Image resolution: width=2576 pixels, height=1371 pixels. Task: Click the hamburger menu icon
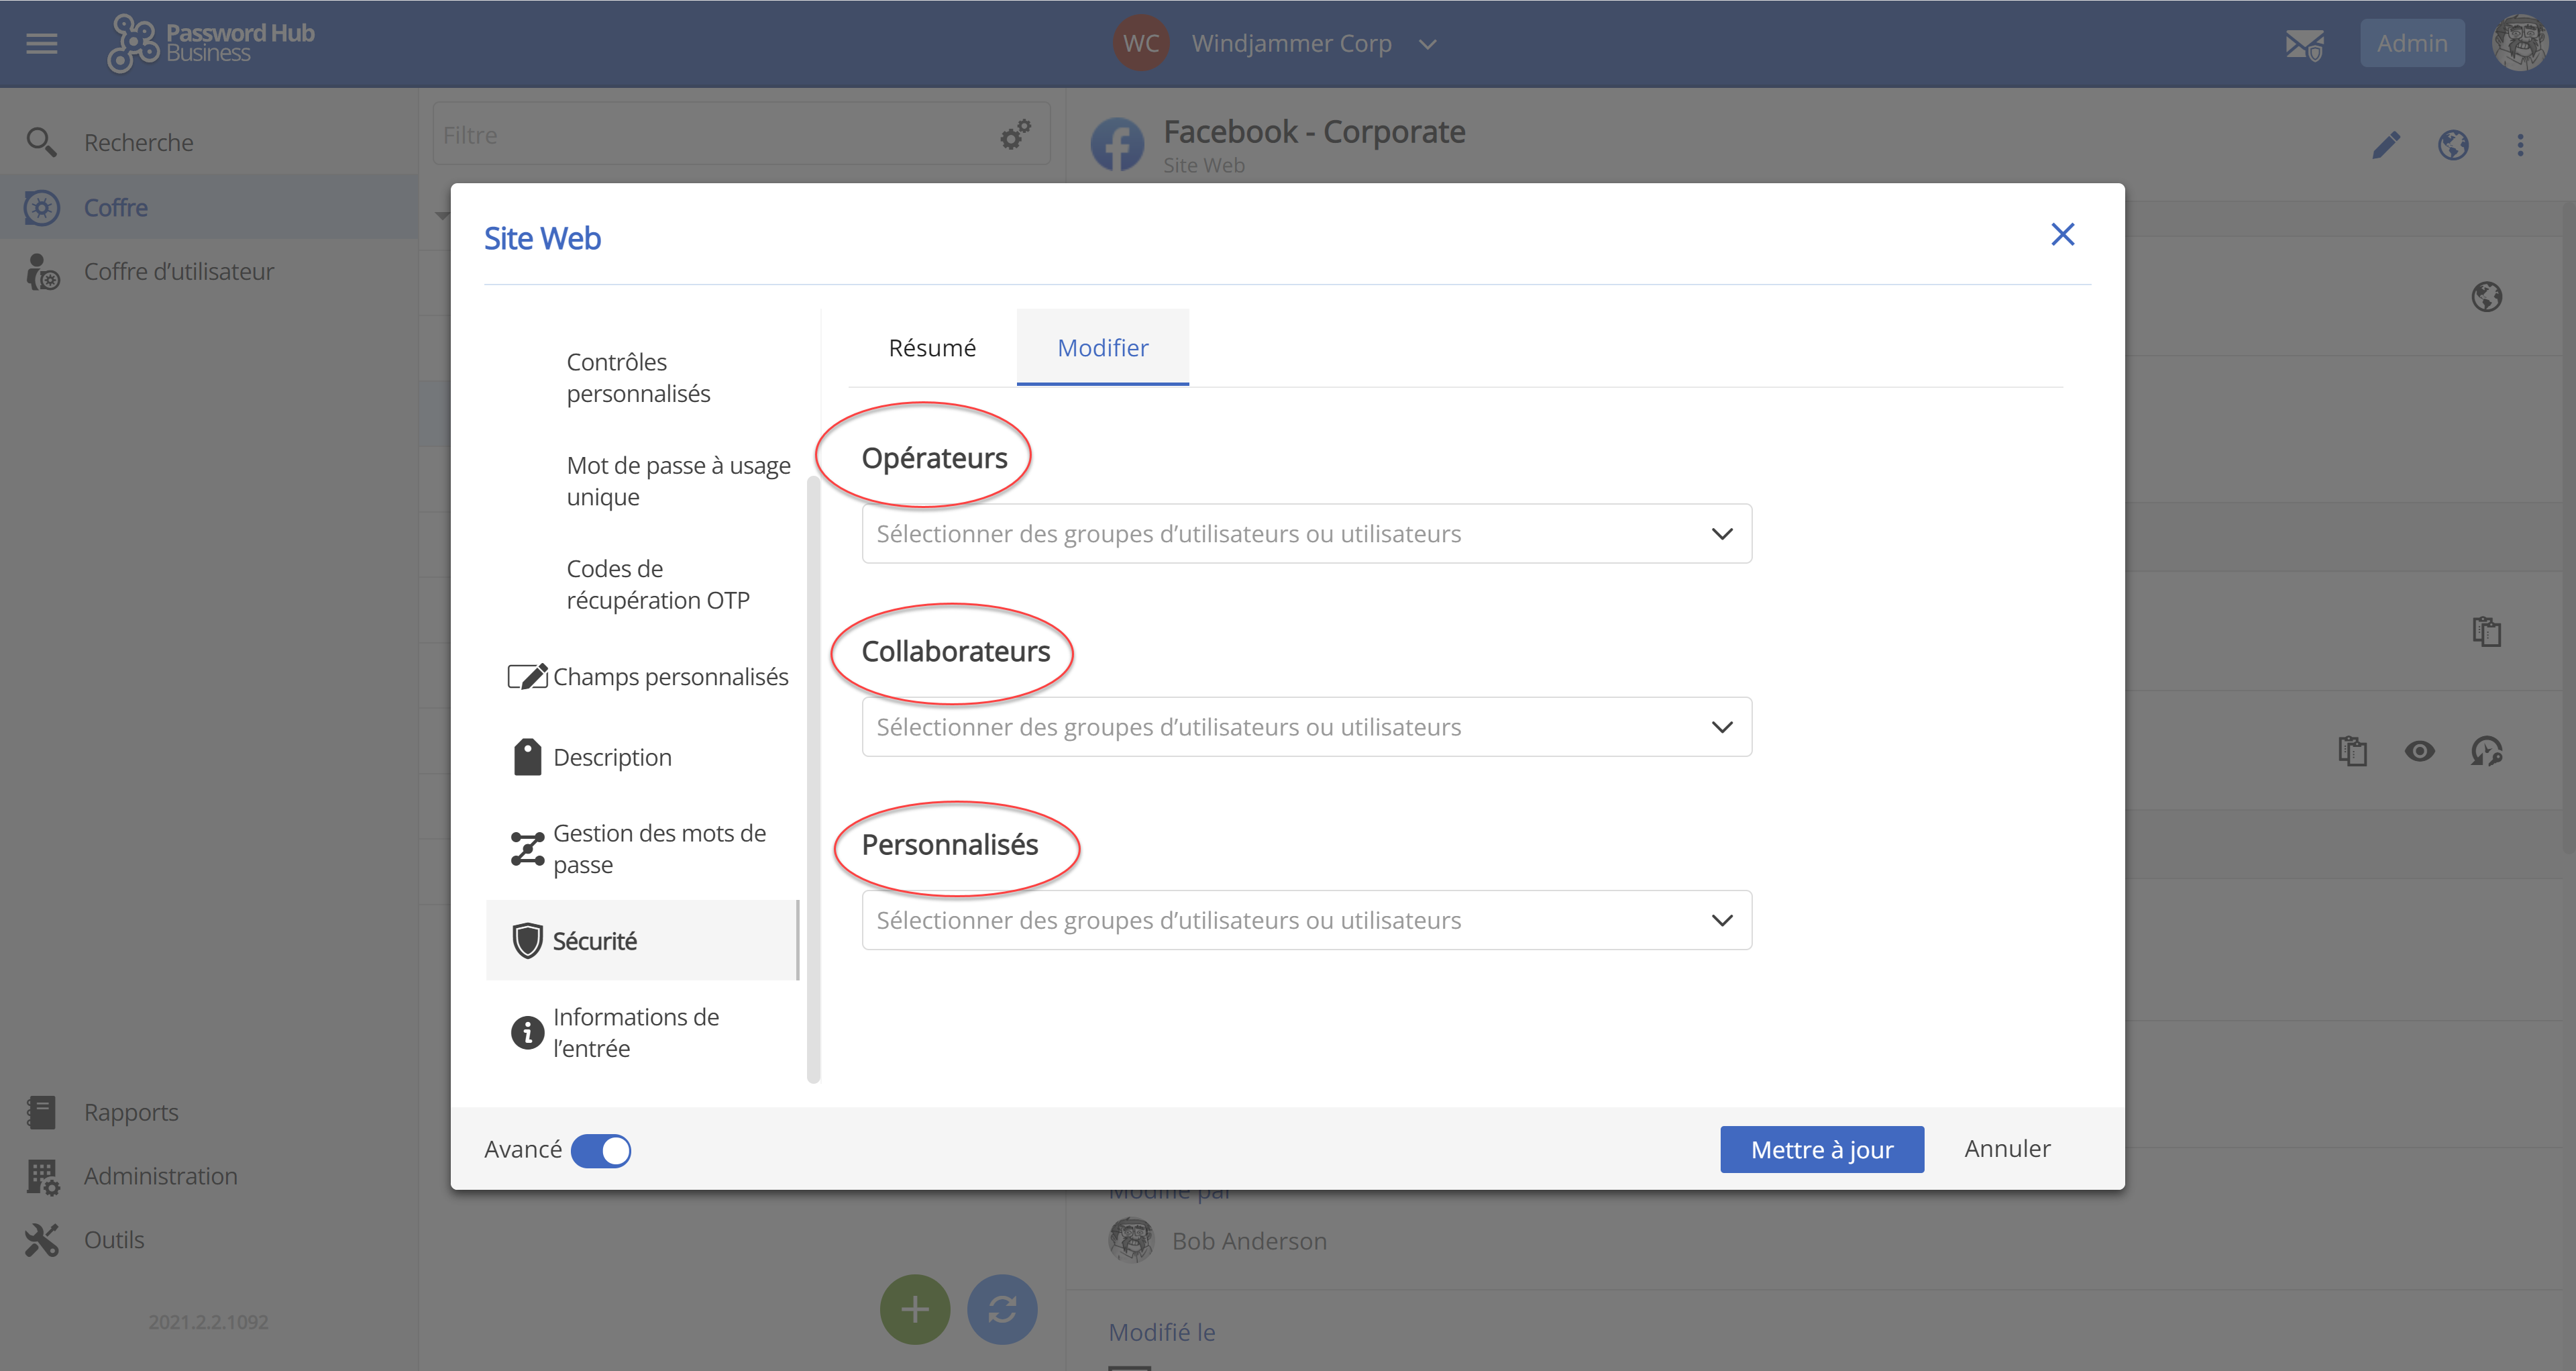41,44
